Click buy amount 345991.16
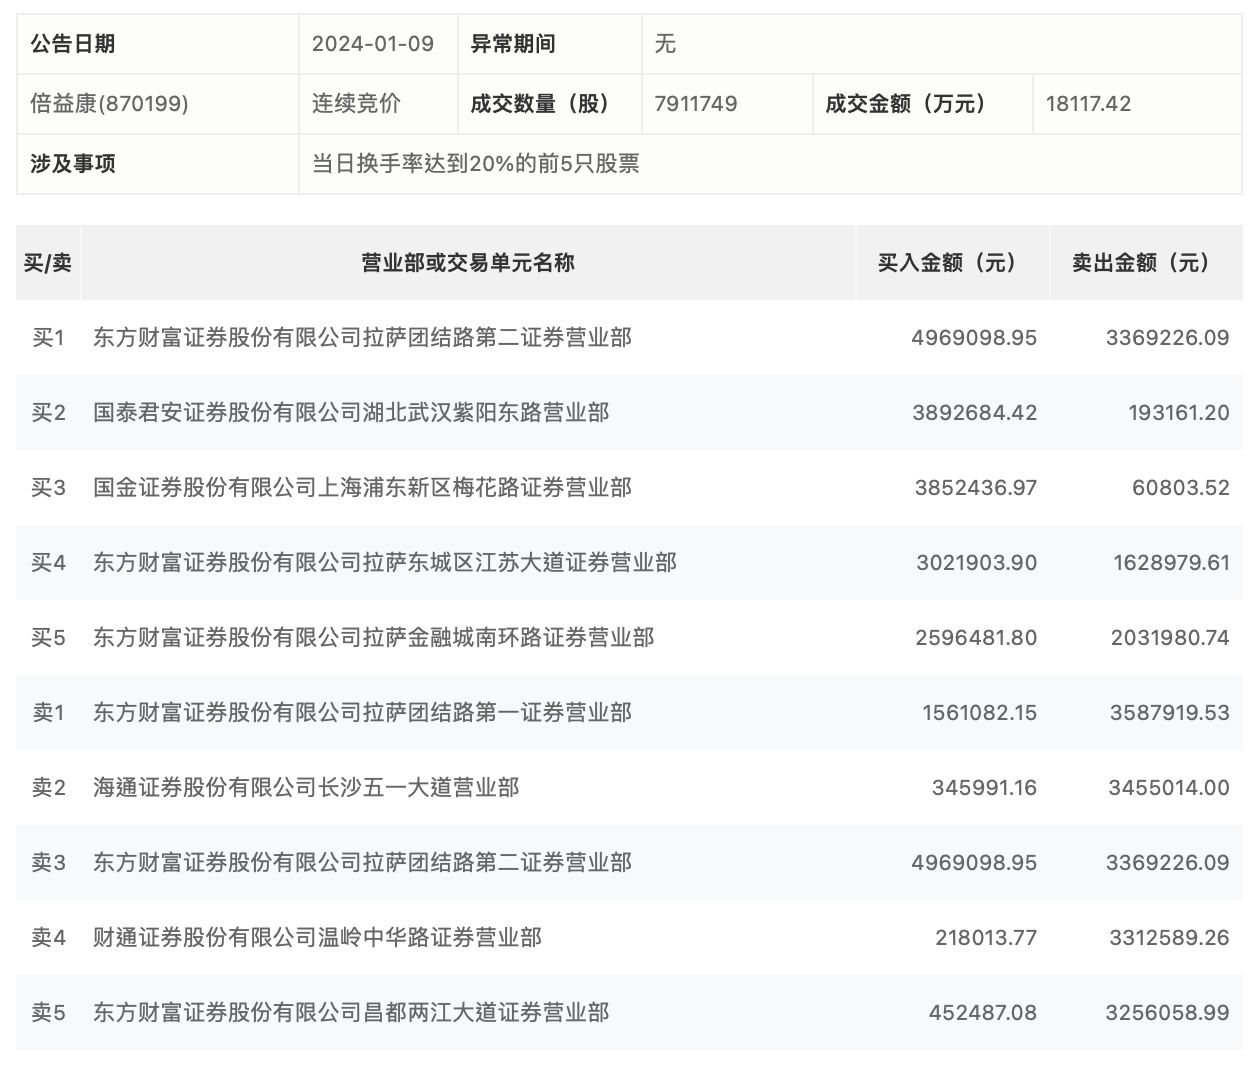1252x1072 pixels. [985, 788]
